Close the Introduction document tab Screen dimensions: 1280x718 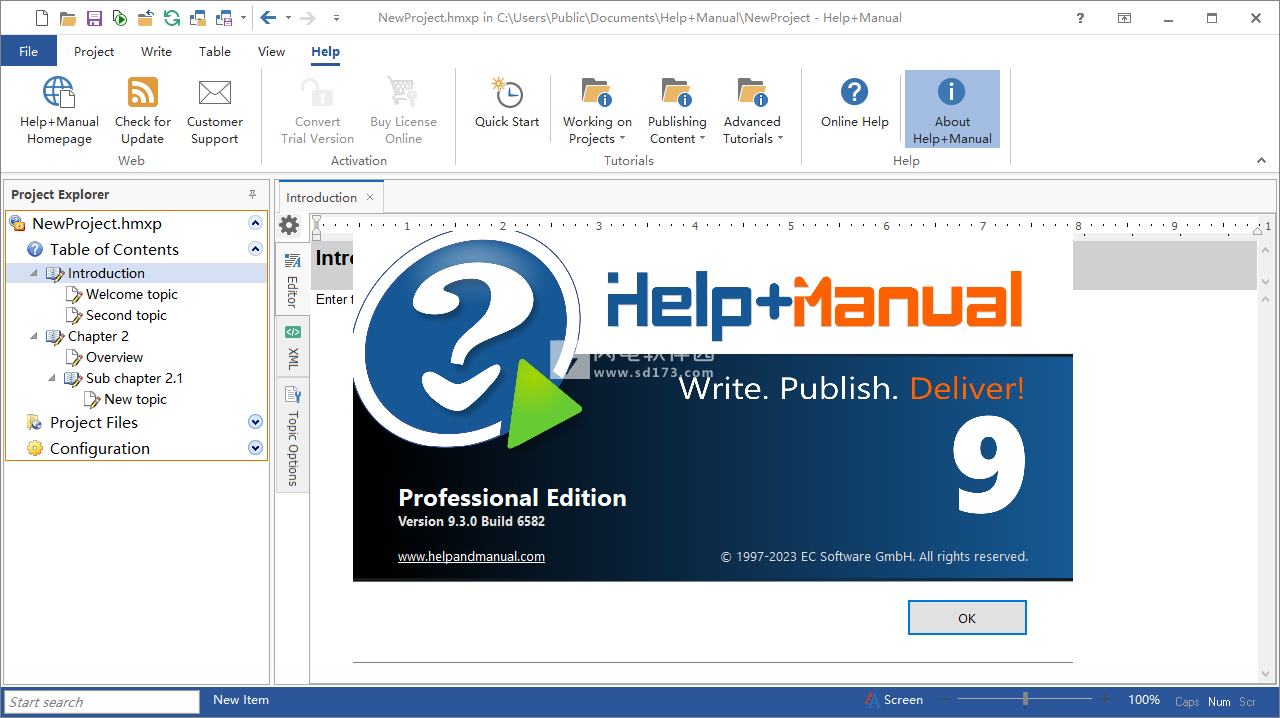(x=370, y=197)
